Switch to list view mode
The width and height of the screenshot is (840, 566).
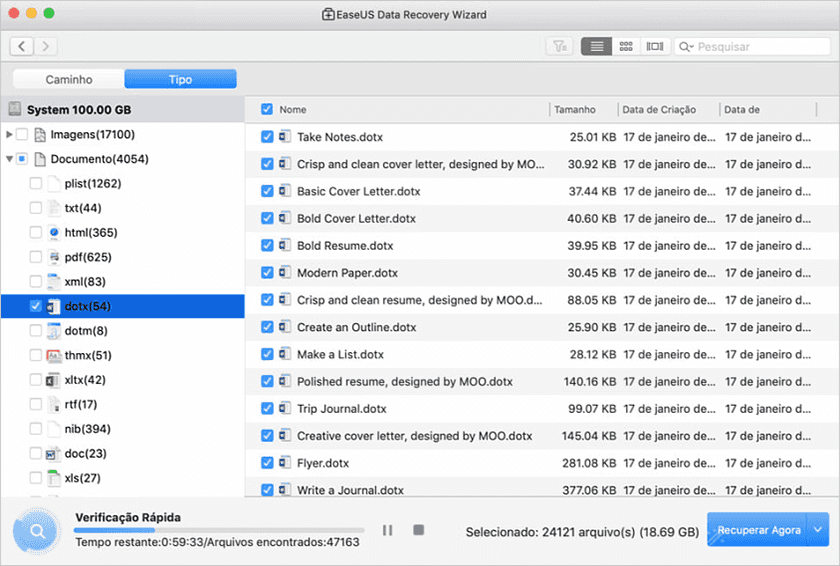pos(596,47)
